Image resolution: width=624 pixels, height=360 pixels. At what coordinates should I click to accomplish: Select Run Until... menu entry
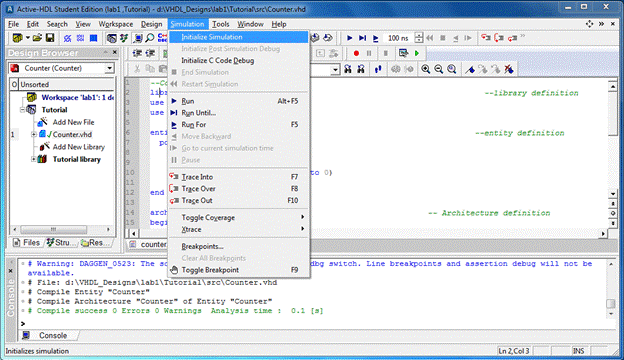pyautogui.click(x=239, y=113)
